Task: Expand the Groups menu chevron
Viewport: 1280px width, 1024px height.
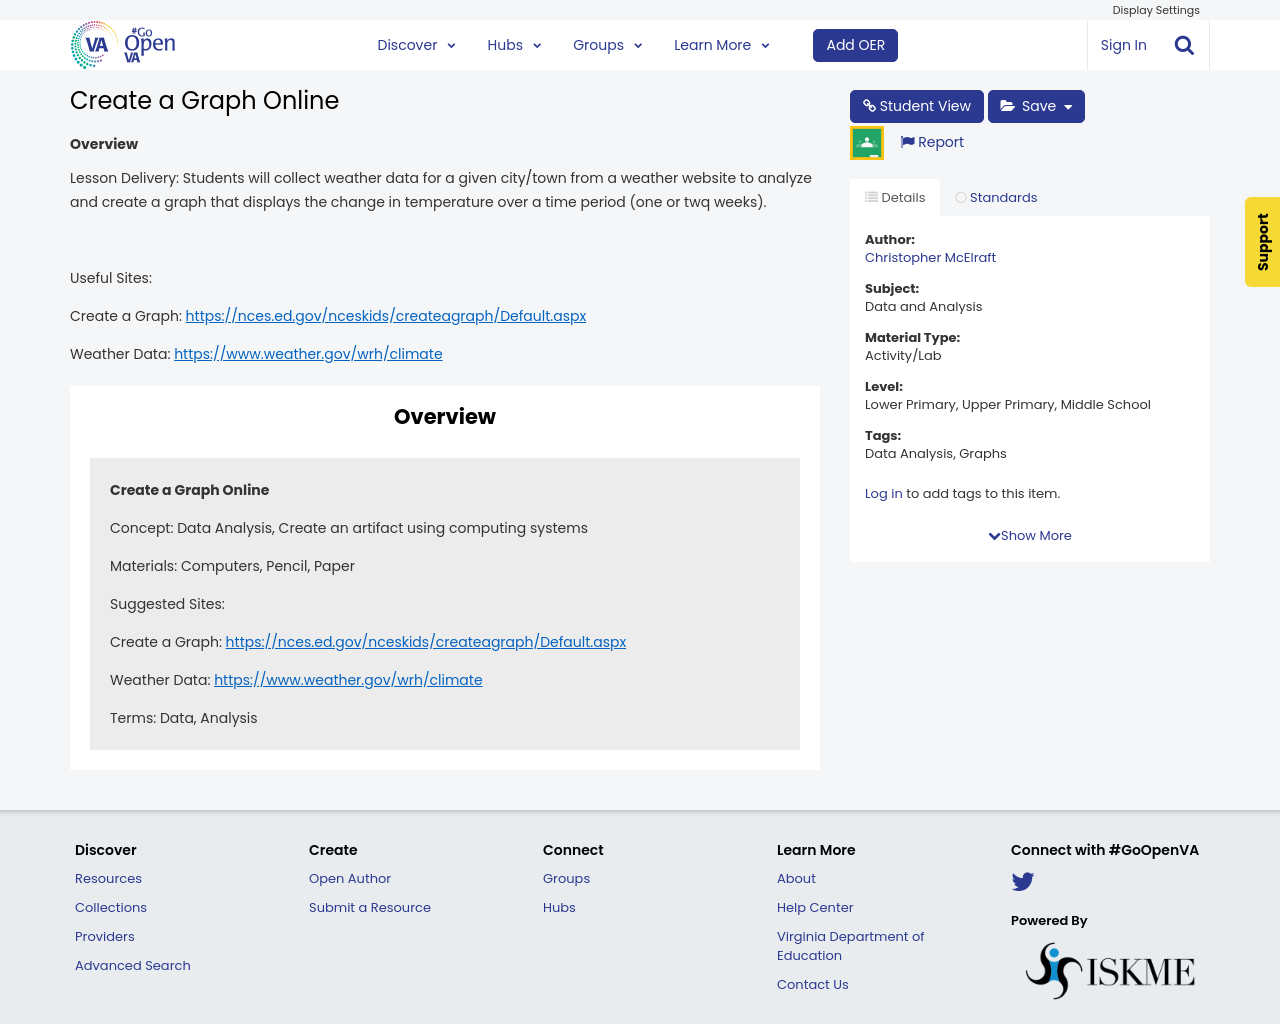Action: [637, 44]
